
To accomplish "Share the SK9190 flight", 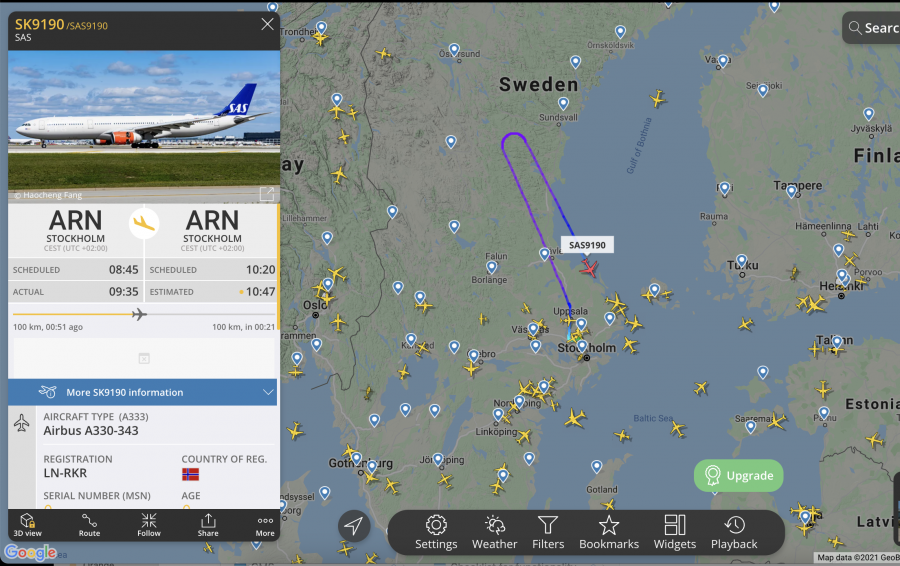I will (208, 525).
